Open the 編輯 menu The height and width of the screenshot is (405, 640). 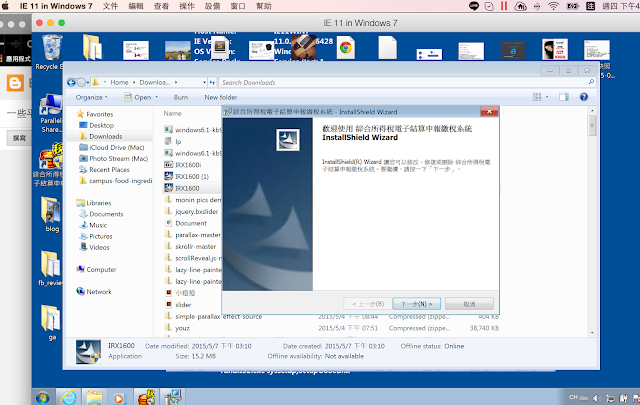click(x=136, y=6)
